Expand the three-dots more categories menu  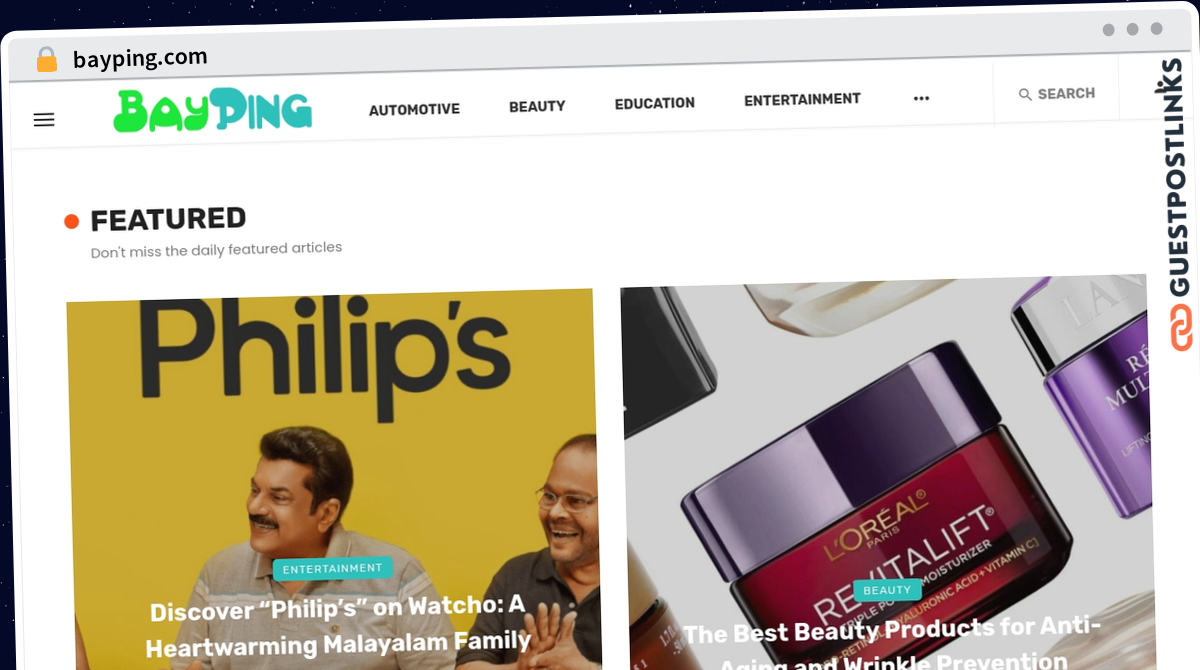(921, 98)
